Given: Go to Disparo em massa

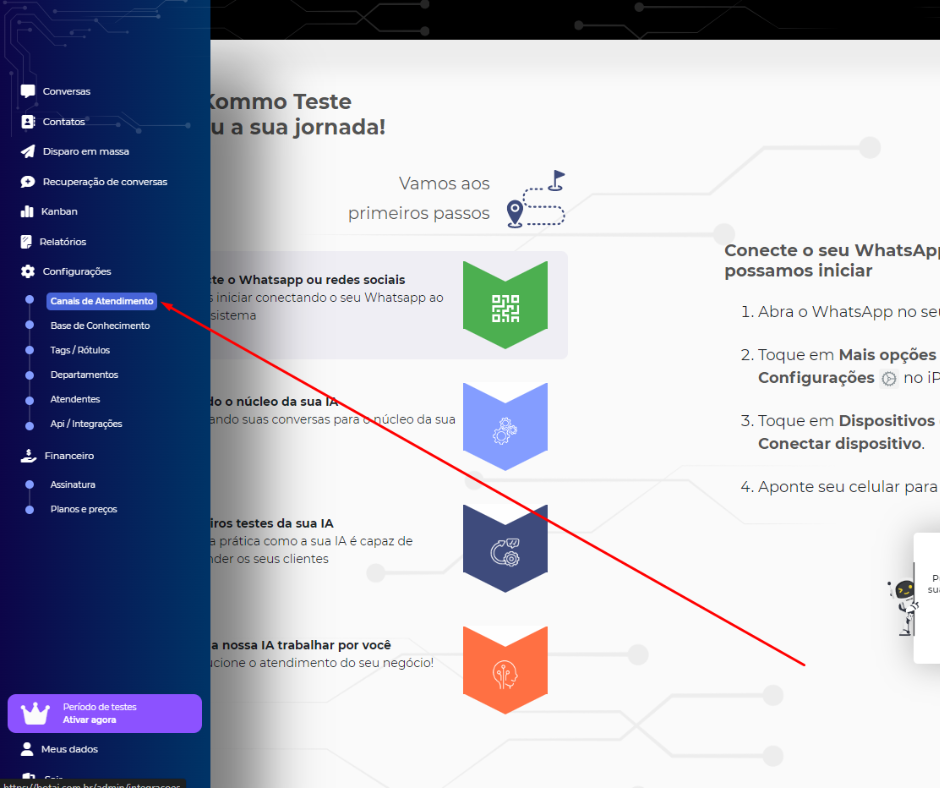Looking at the screenshot, I should [86, 152].
